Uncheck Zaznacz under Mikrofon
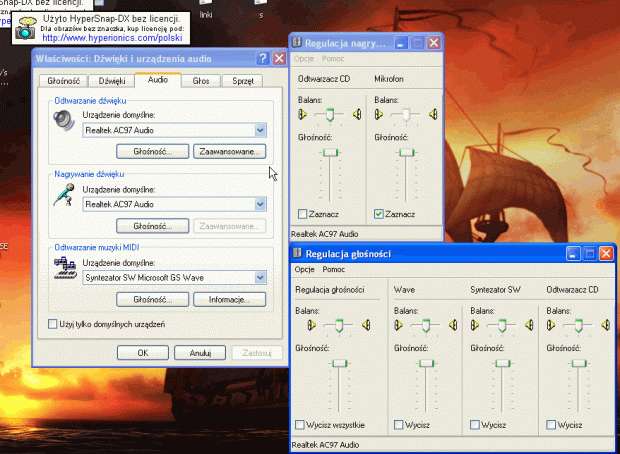620x454 pixels. 379,214
